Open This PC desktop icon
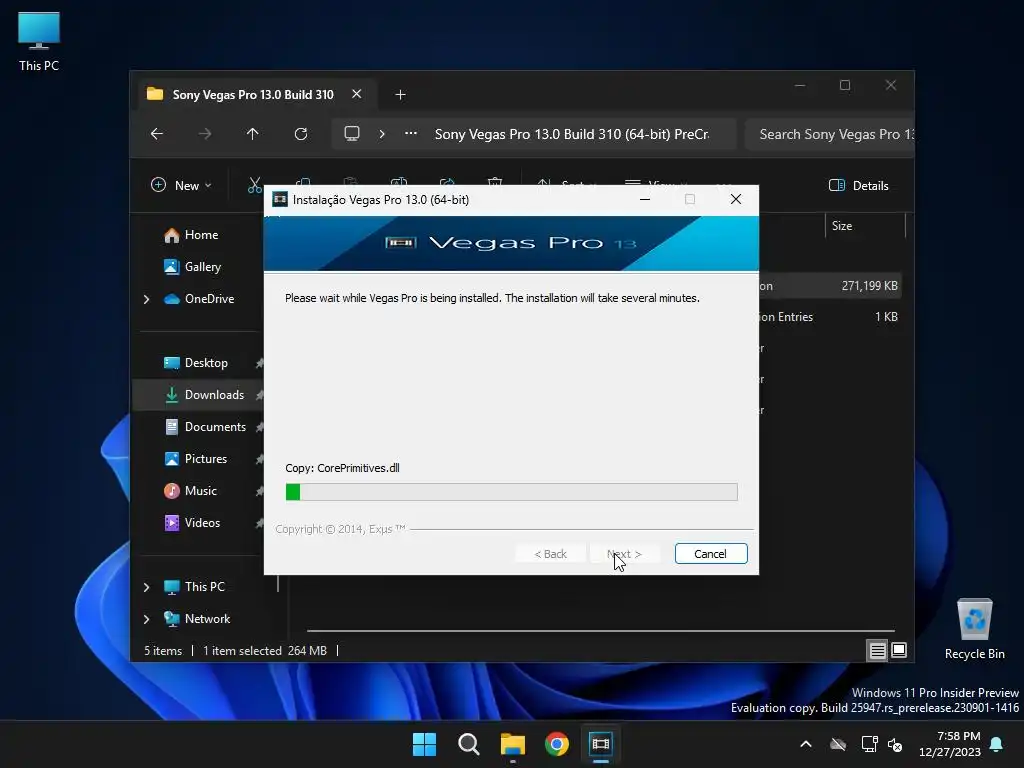Viewport: 1024px width, 768px height. 39,42
